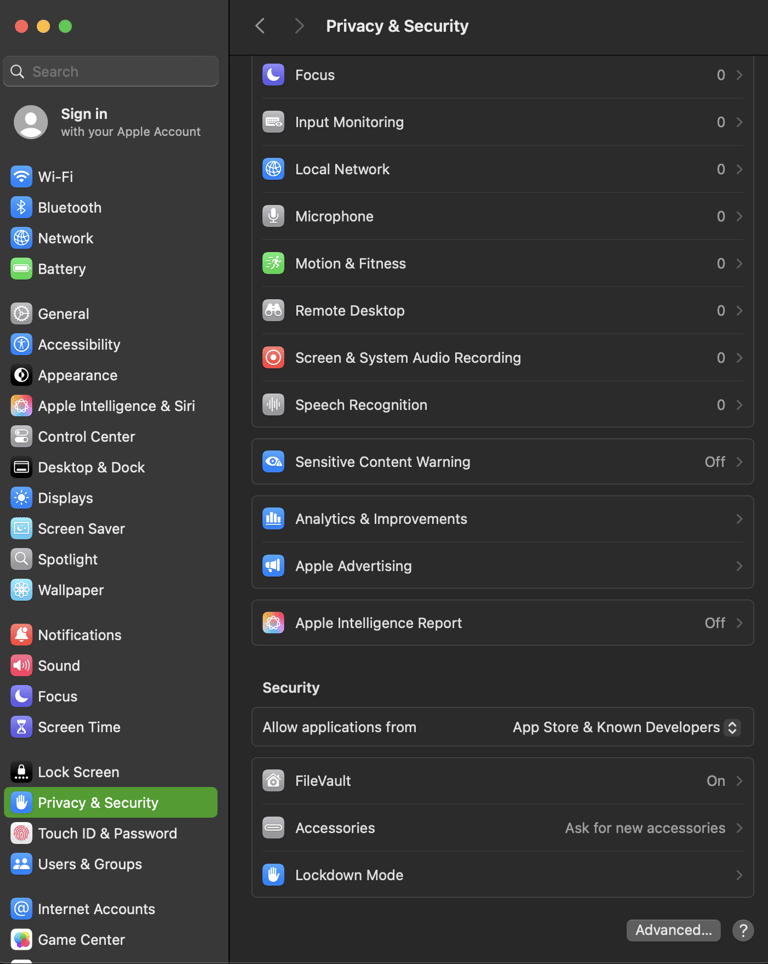Image resolution: width=768 pixels, height=964 pixels.
Task: Click the Bluetooth icon in the sidebar
Action: 22,207
